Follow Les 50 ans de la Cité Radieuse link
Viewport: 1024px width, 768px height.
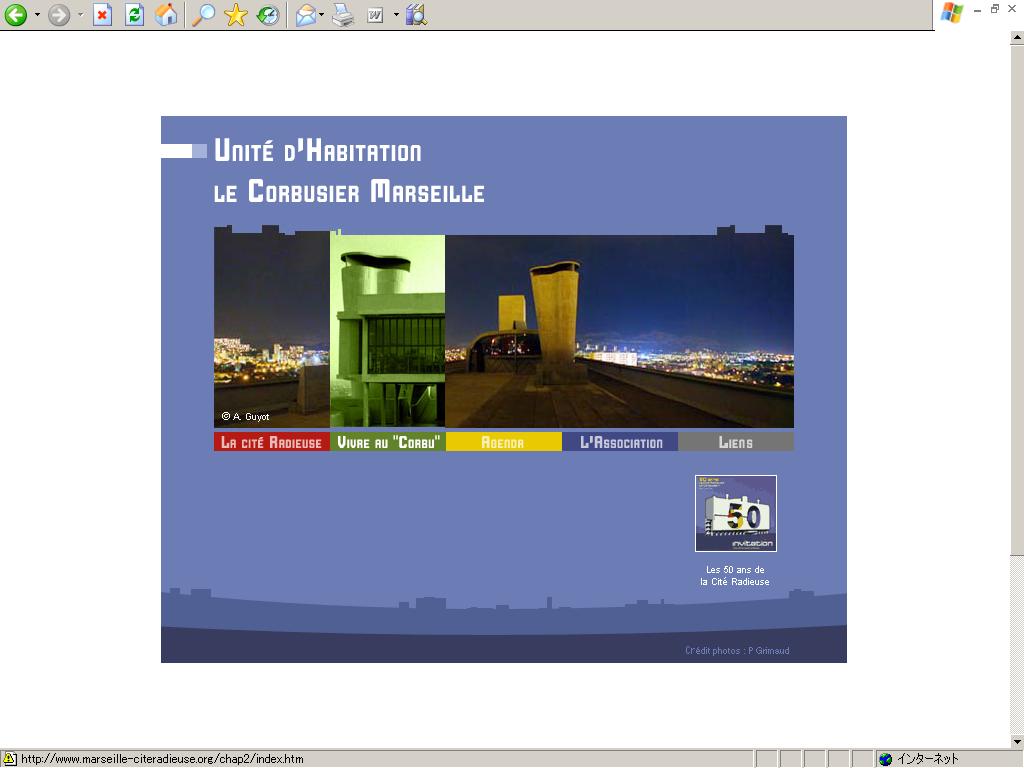(735, 575)
